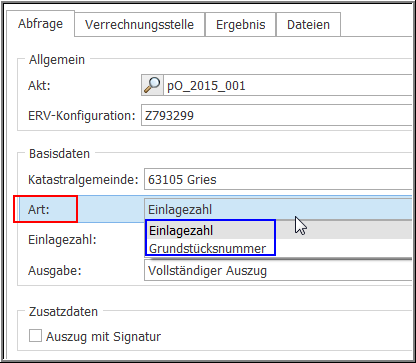Open the Akt search magnifier icon

pos(152,85)
